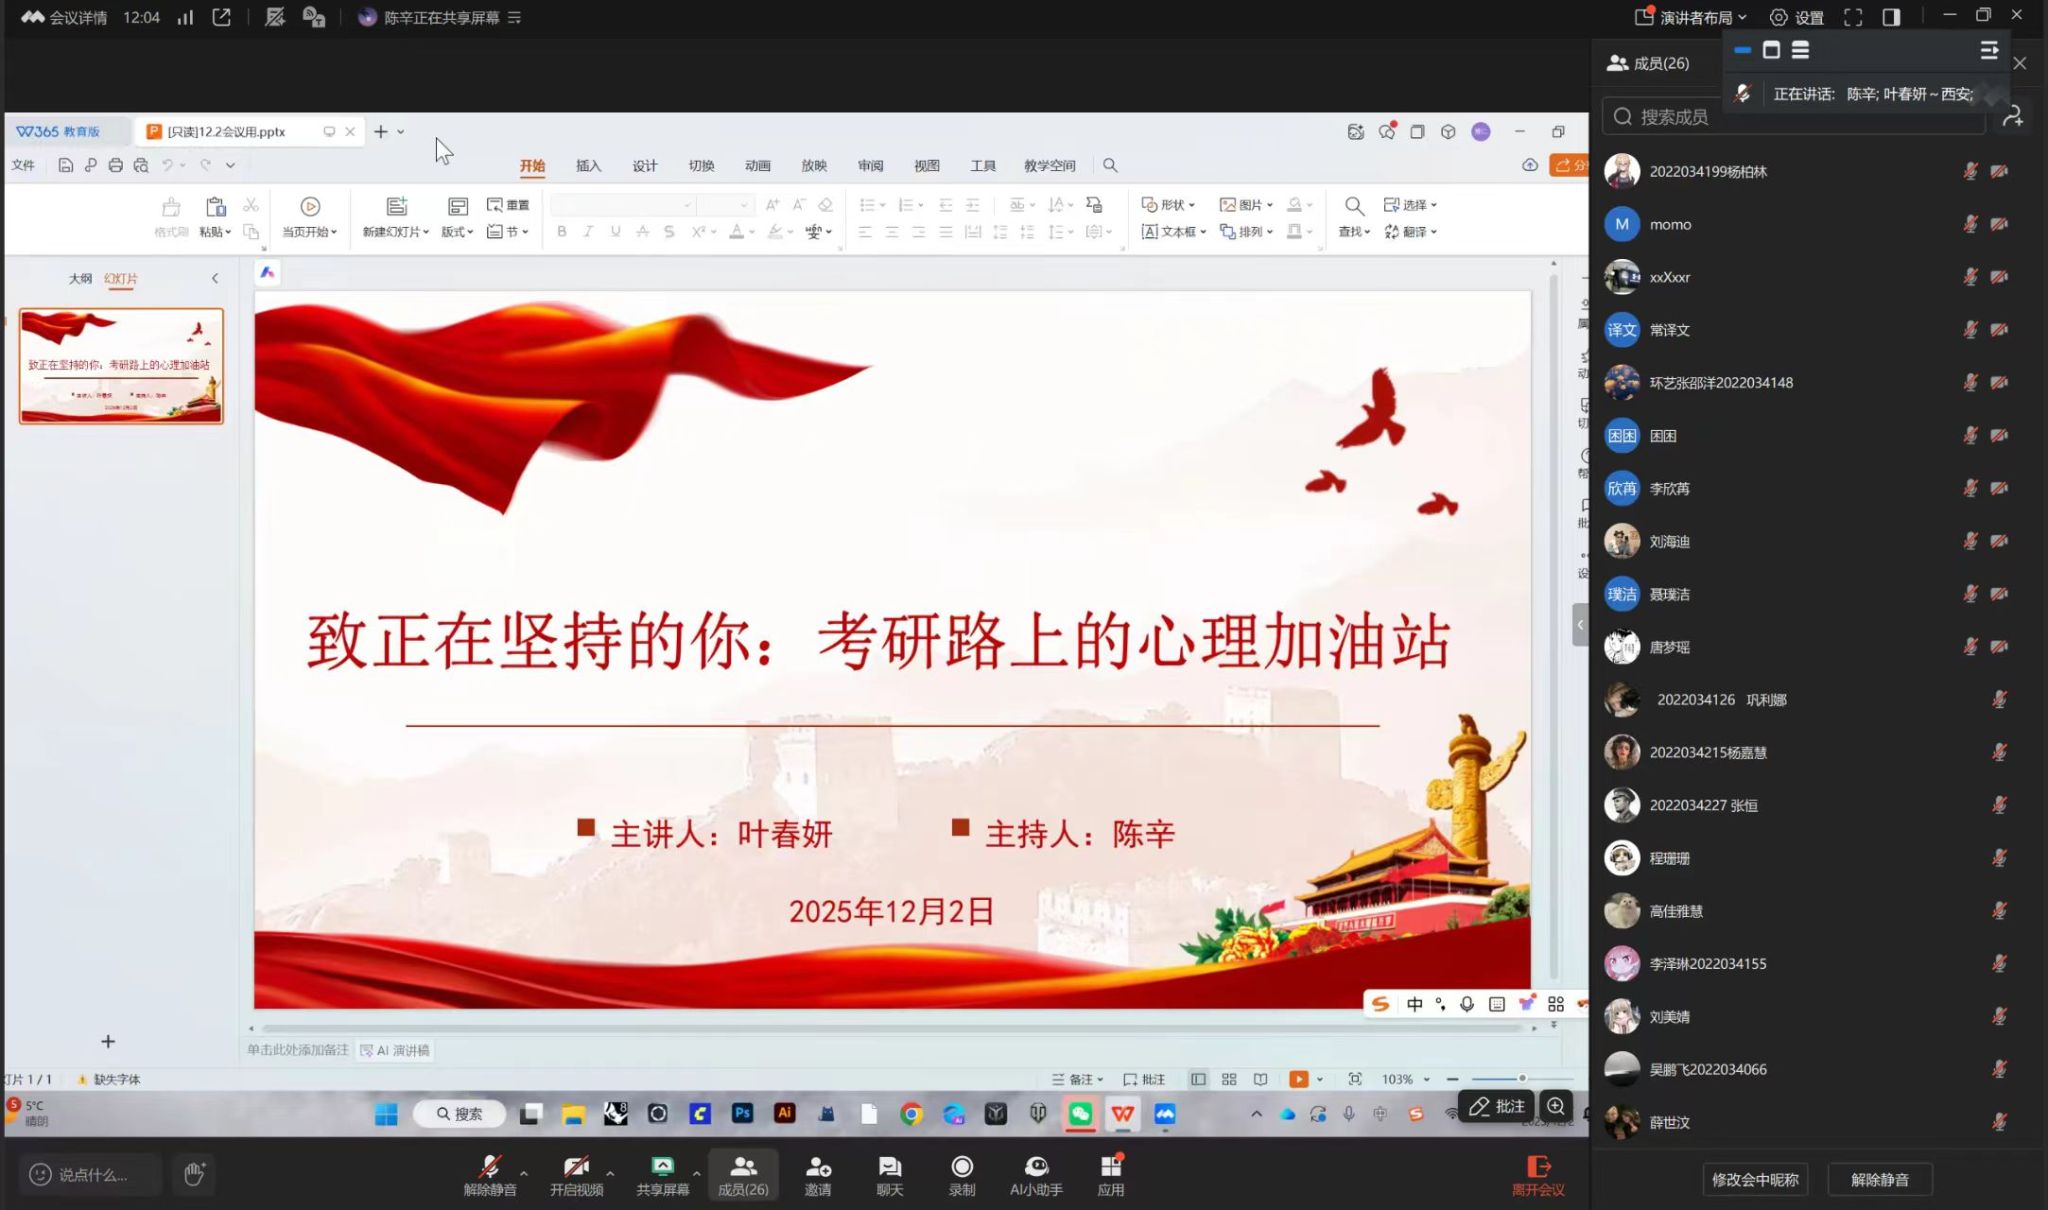Open the AI小助手 assistant icon

(x=1036, y=1168)
